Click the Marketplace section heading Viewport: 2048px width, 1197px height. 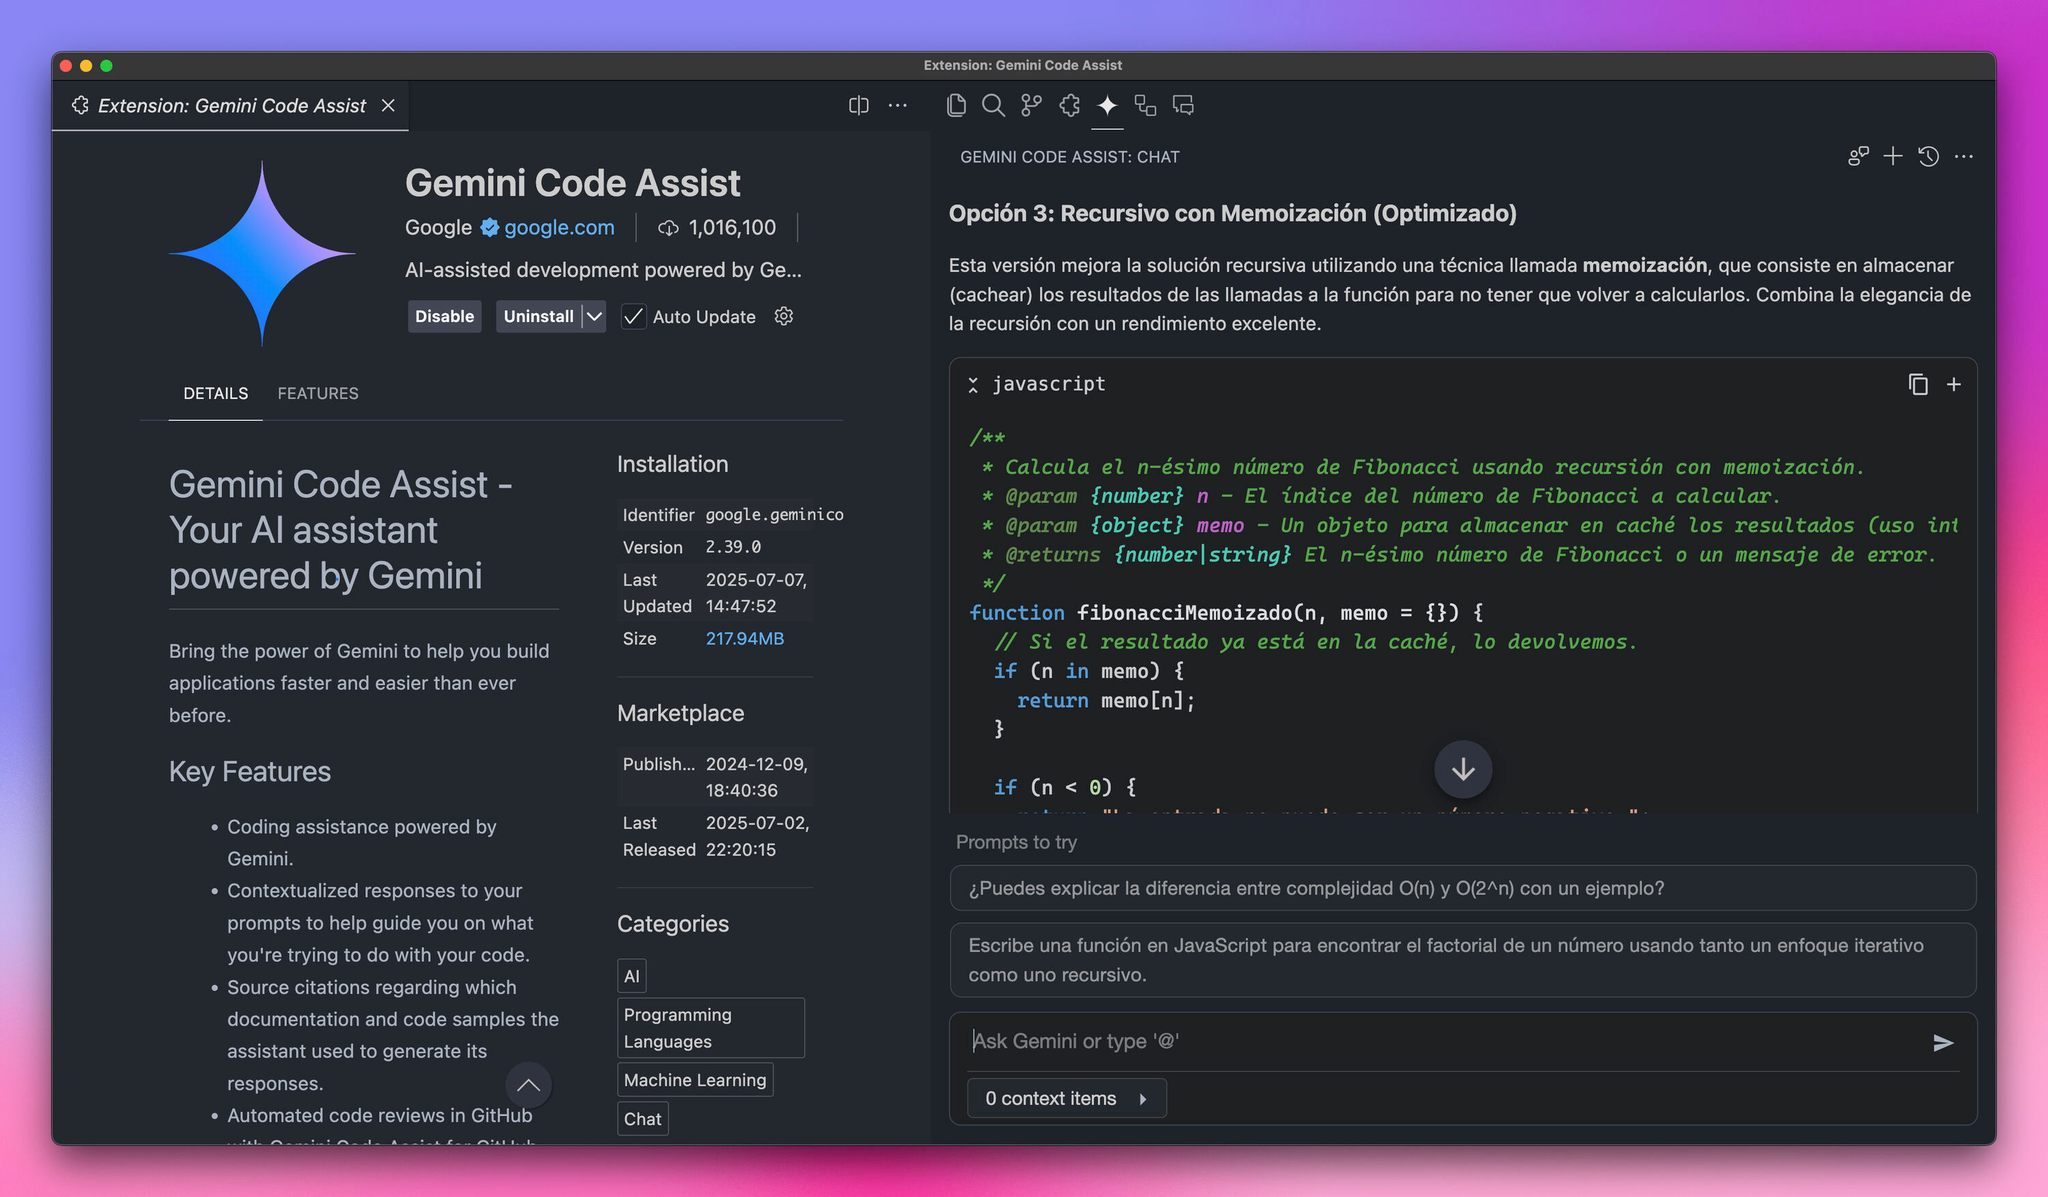pyautogui.click(x=680, y=713)
